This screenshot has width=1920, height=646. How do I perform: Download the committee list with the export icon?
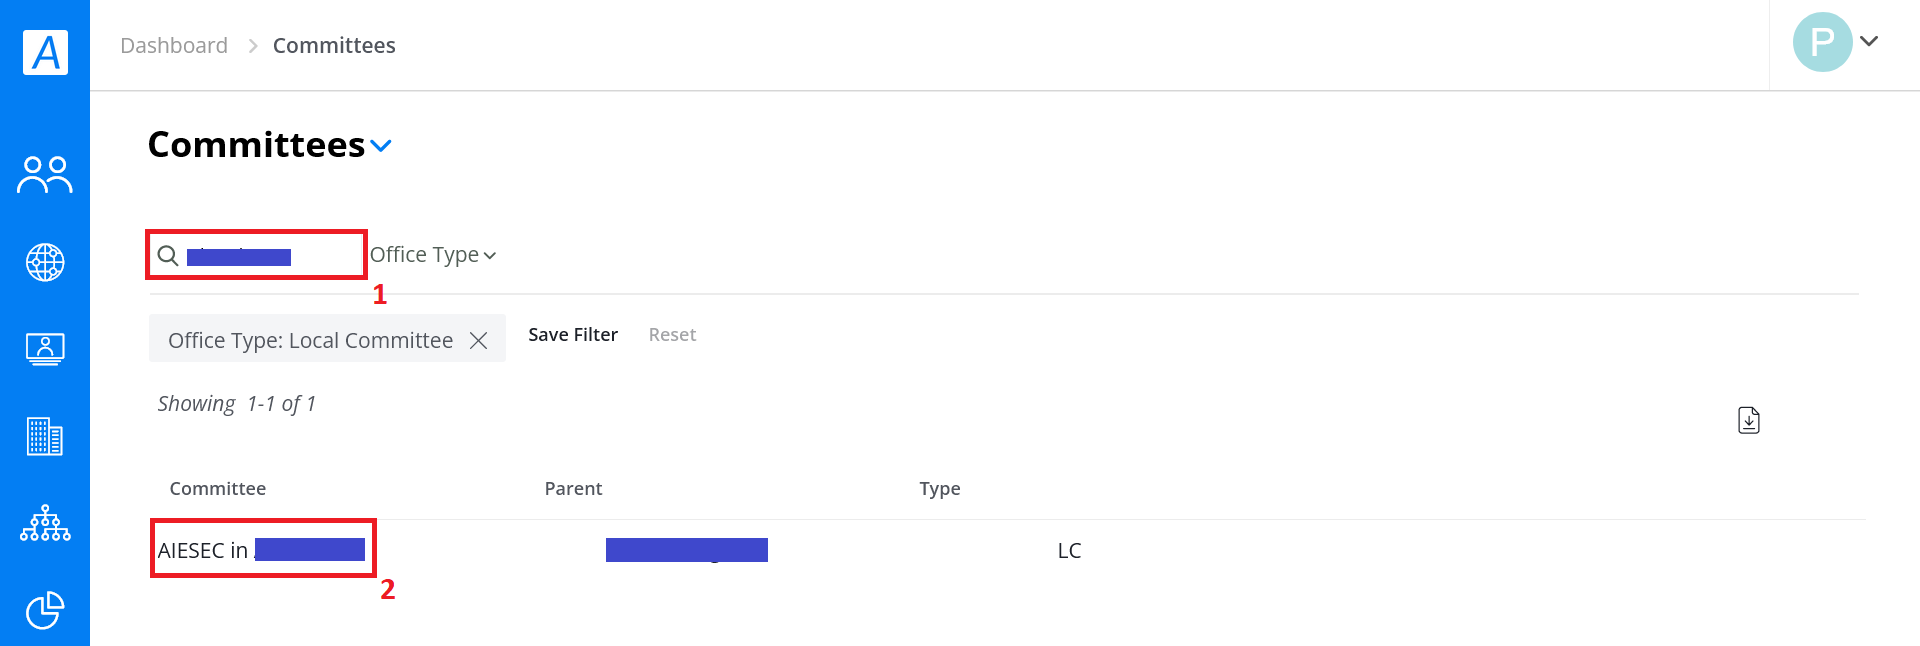click(x=1749, y=420)
